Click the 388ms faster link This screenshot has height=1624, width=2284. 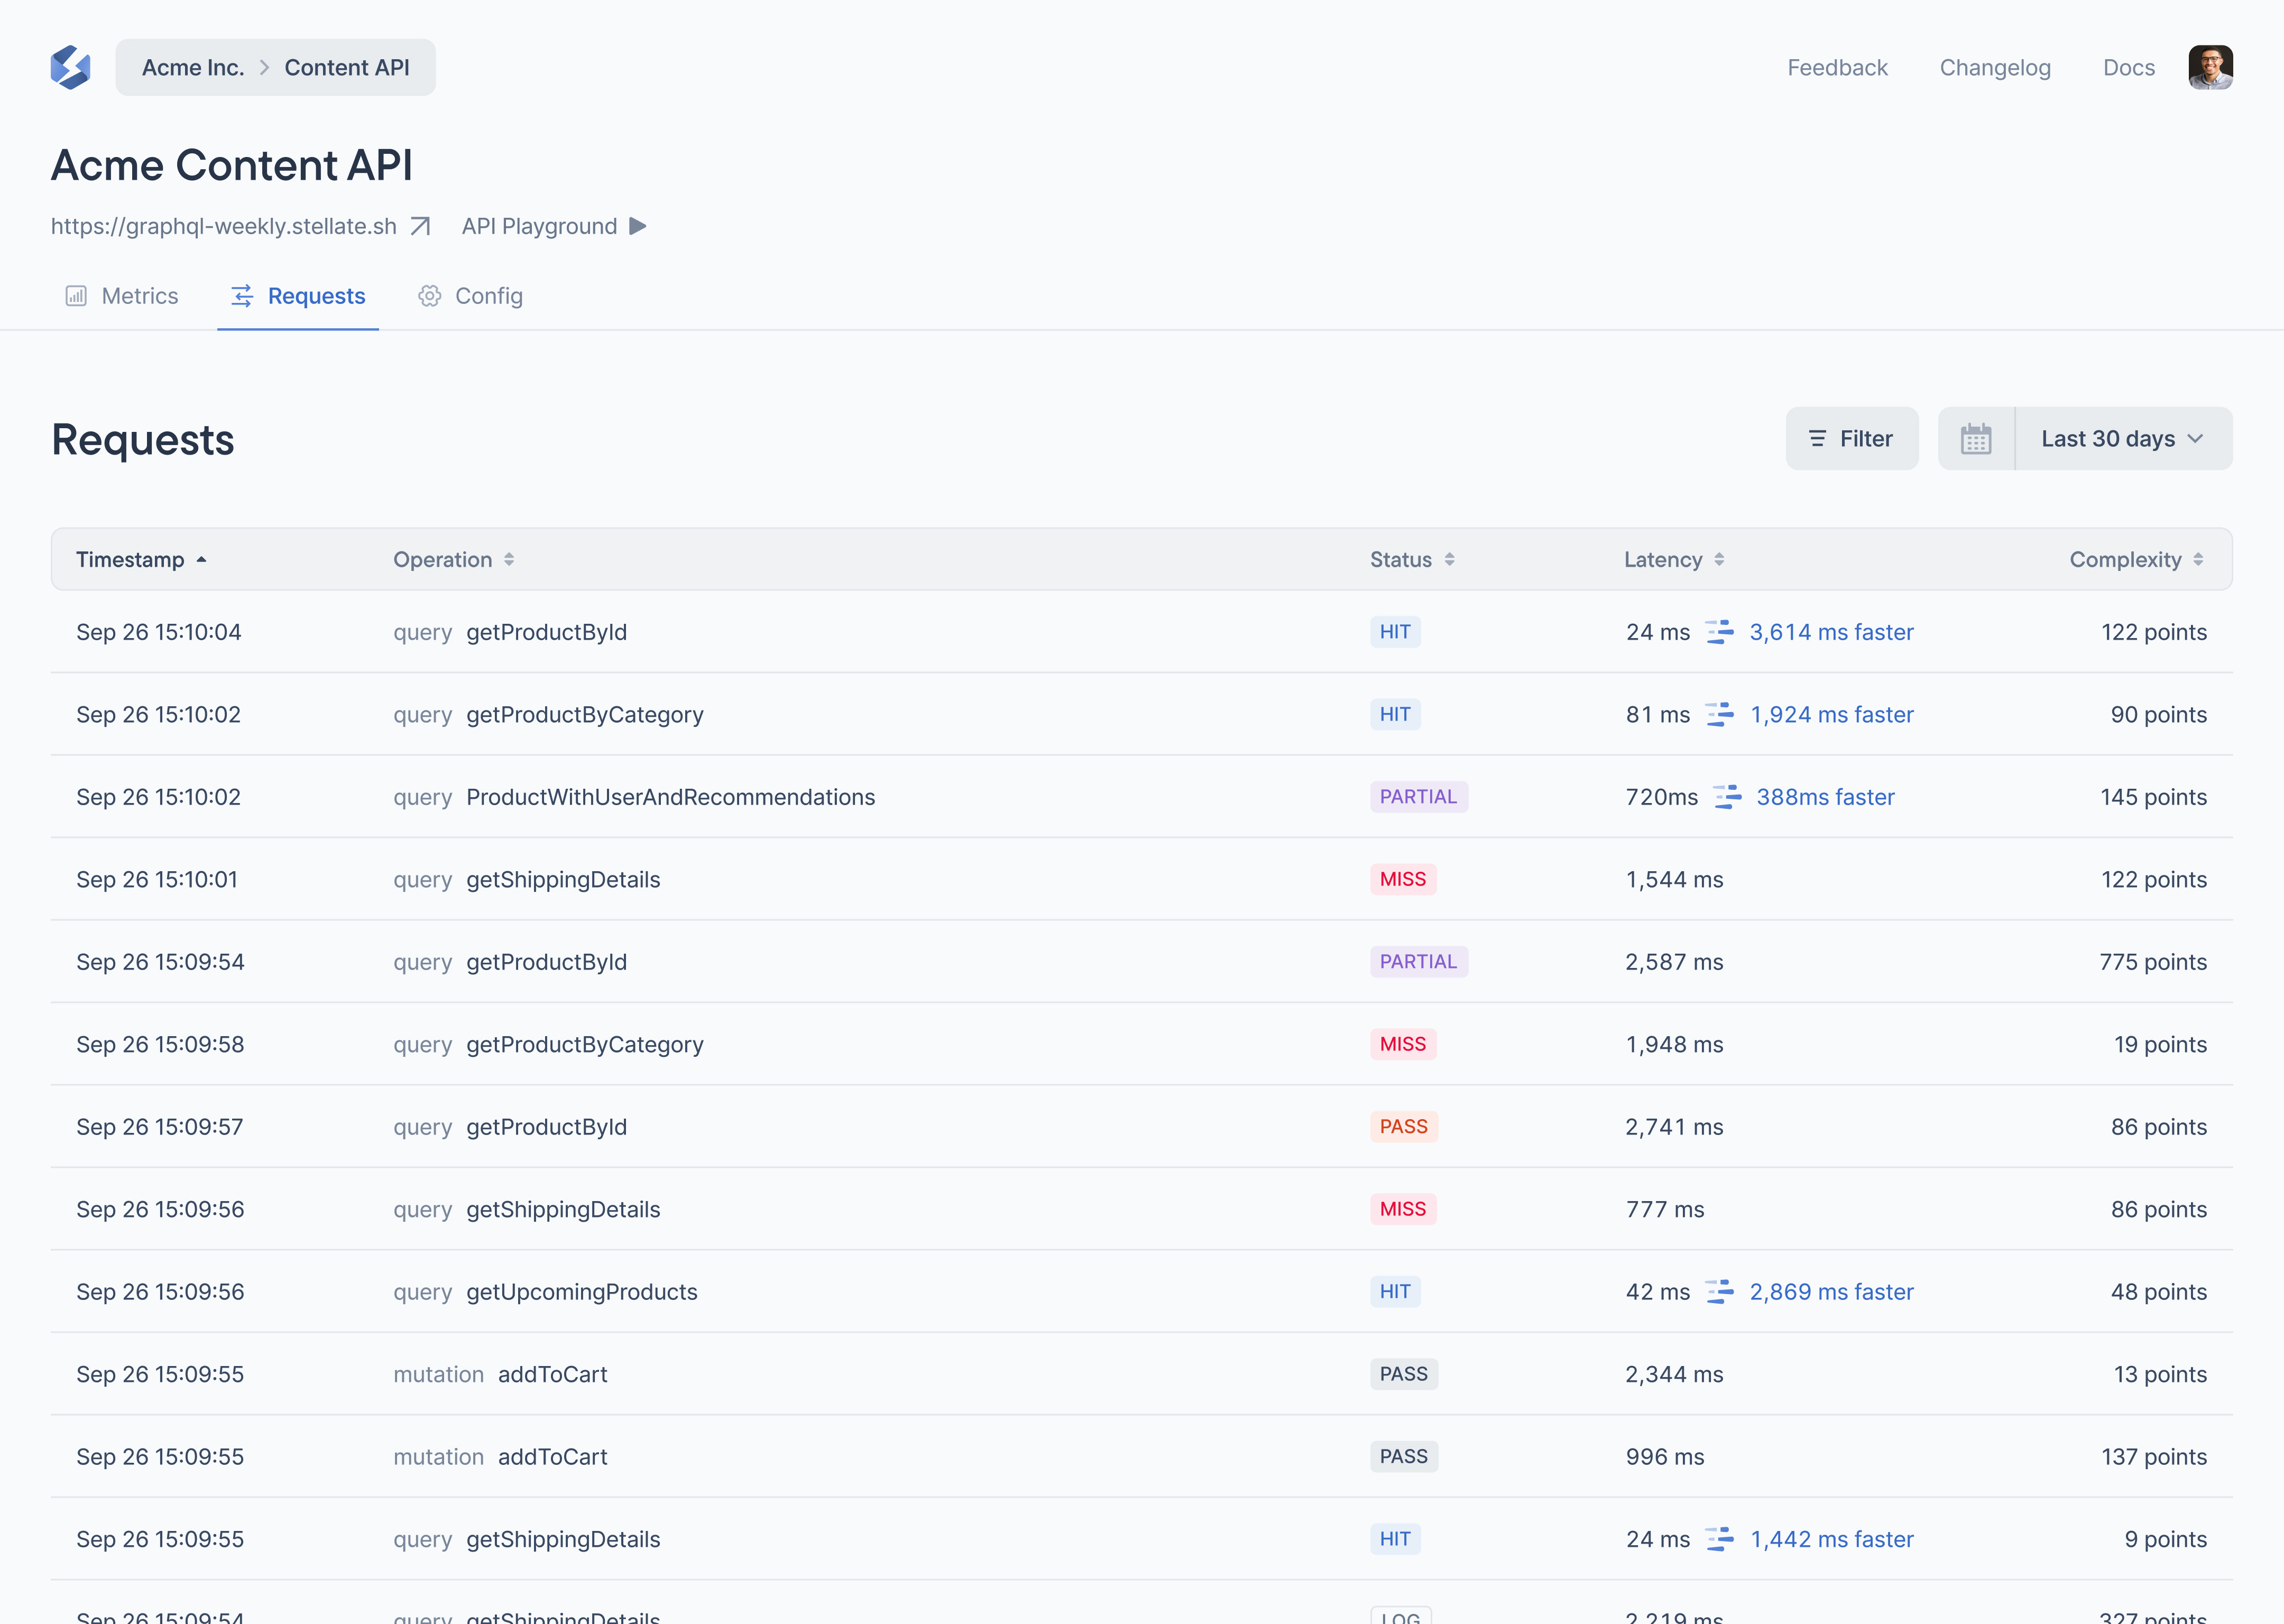[x=1825, y=797]
